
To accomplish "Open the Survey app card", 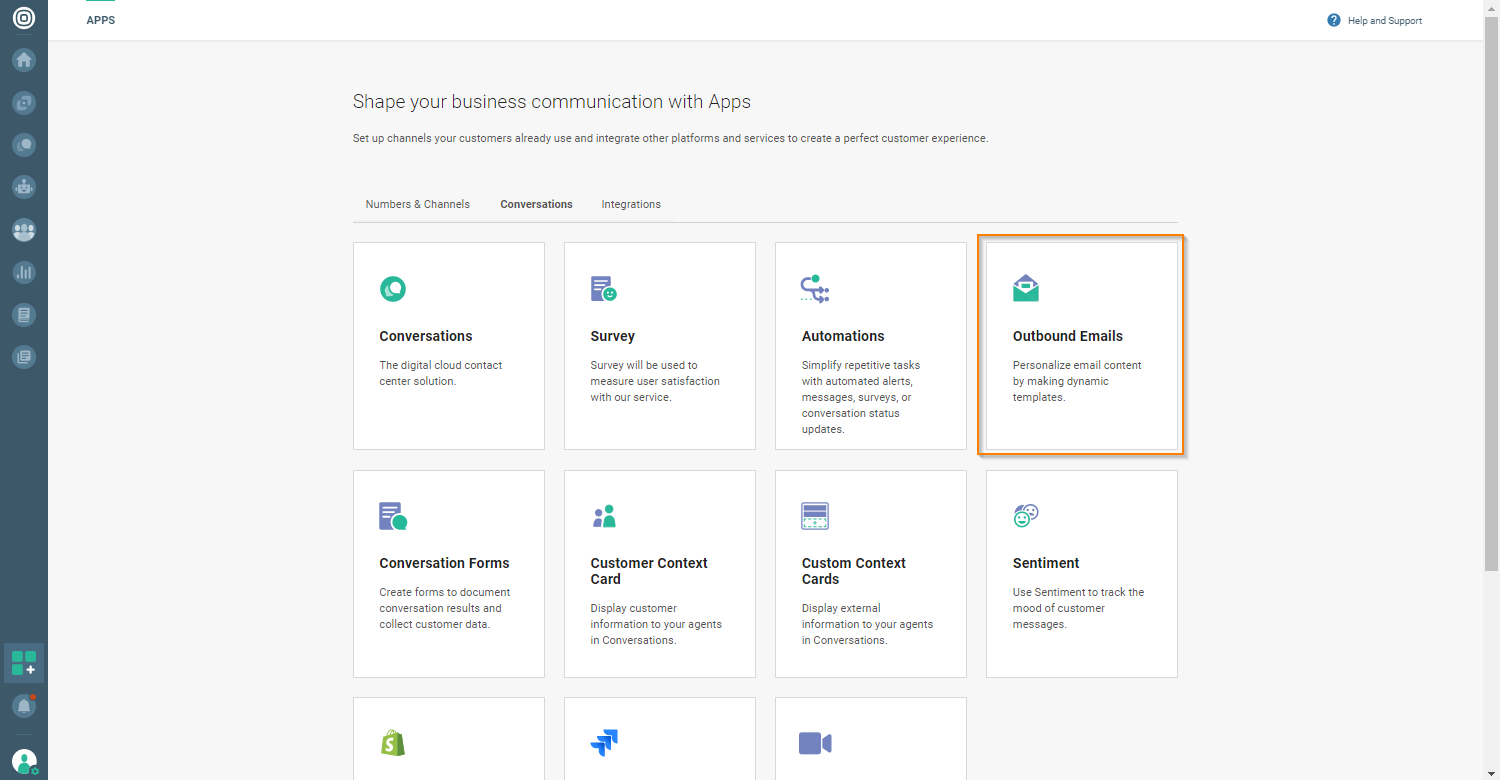I will point(659,345).
